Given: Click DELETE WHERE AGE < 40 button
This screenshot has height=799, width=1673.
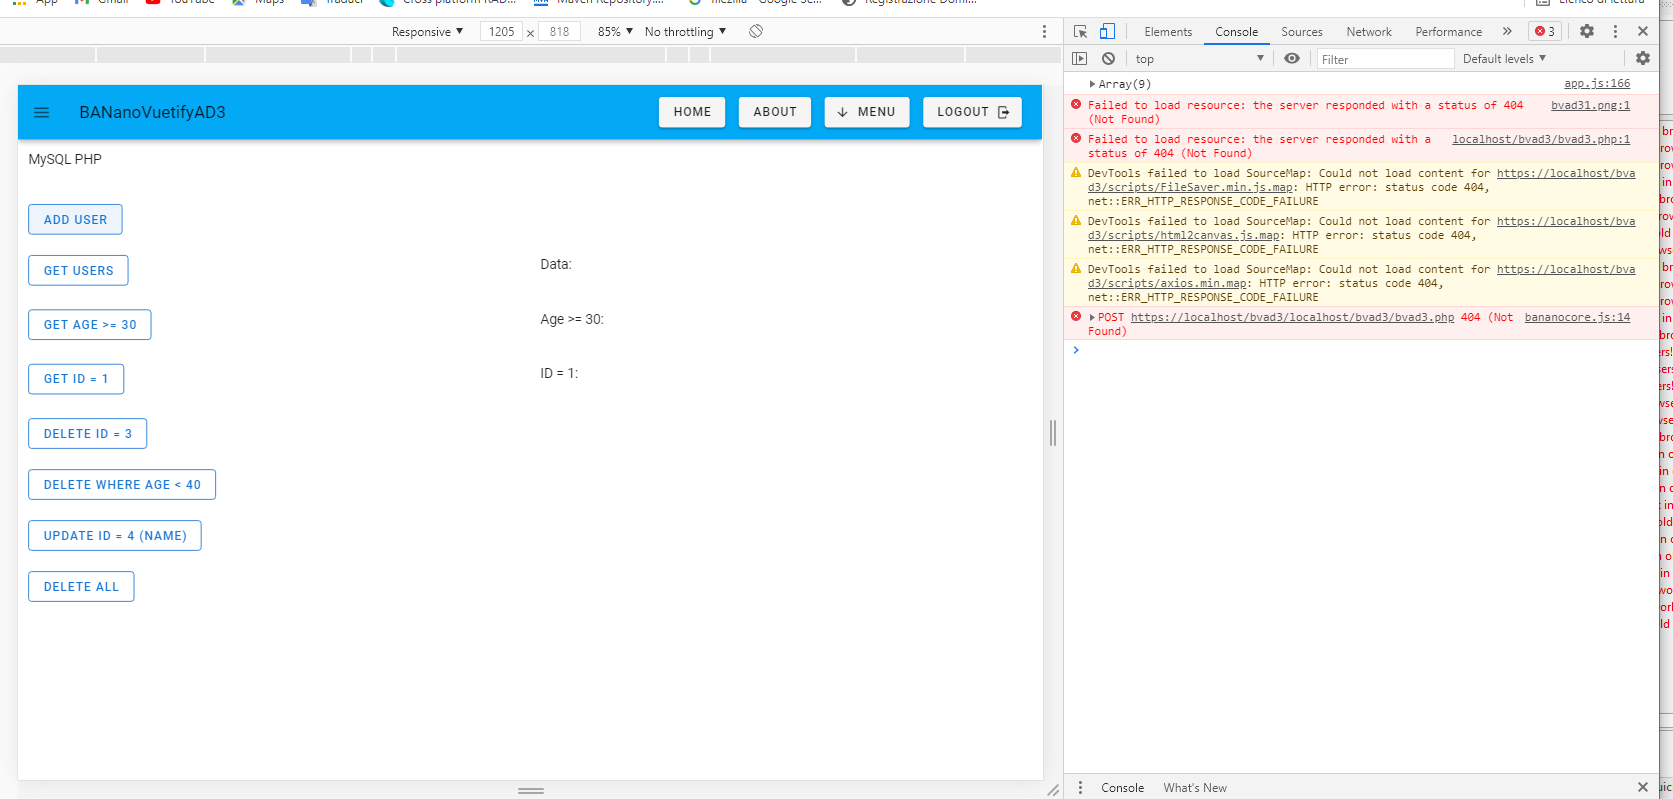Looking at the screenshot, I should coord(122,485).
